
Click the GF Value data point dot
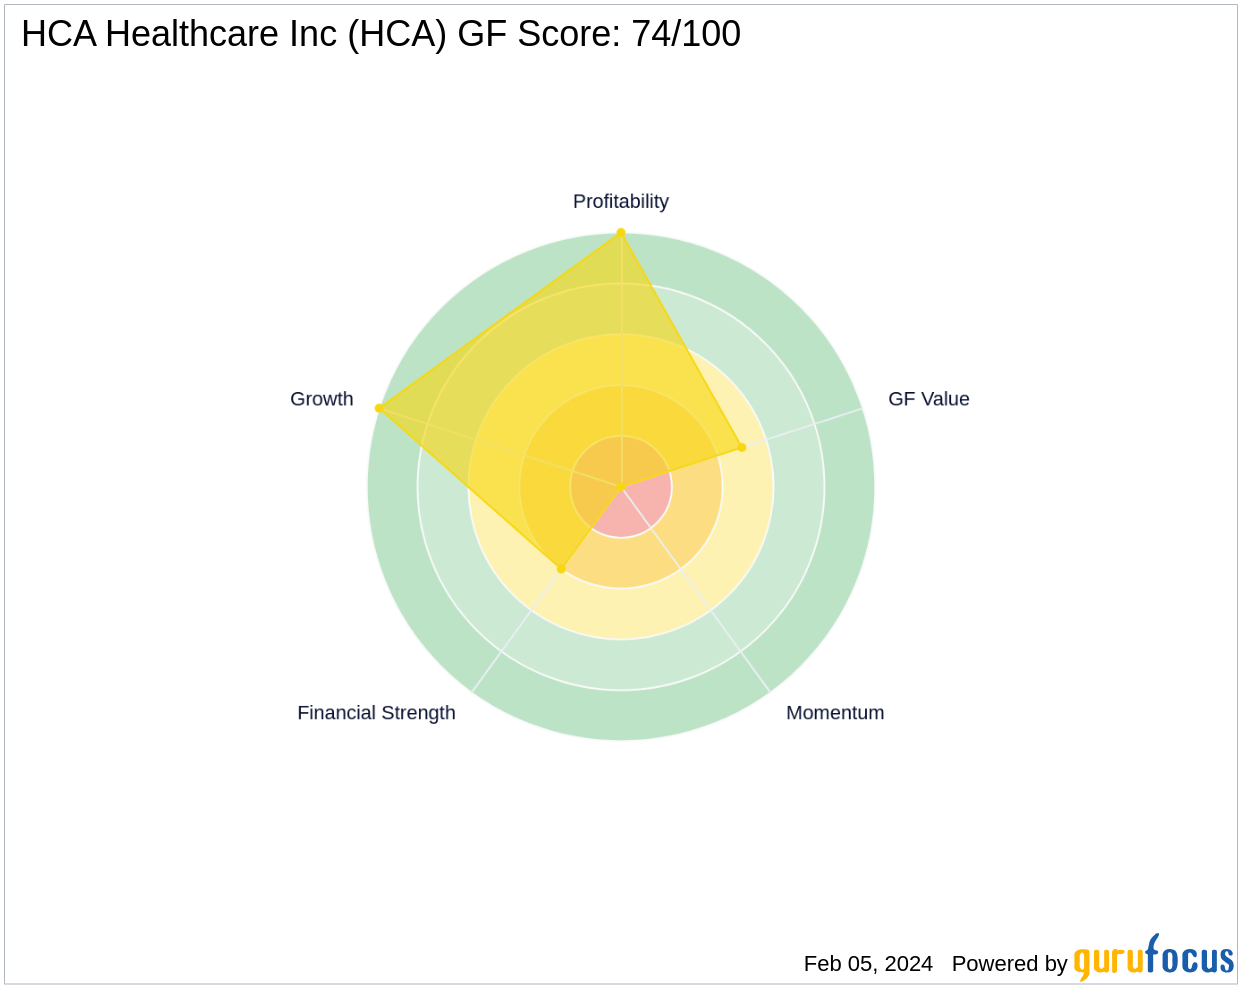(741, 447)
